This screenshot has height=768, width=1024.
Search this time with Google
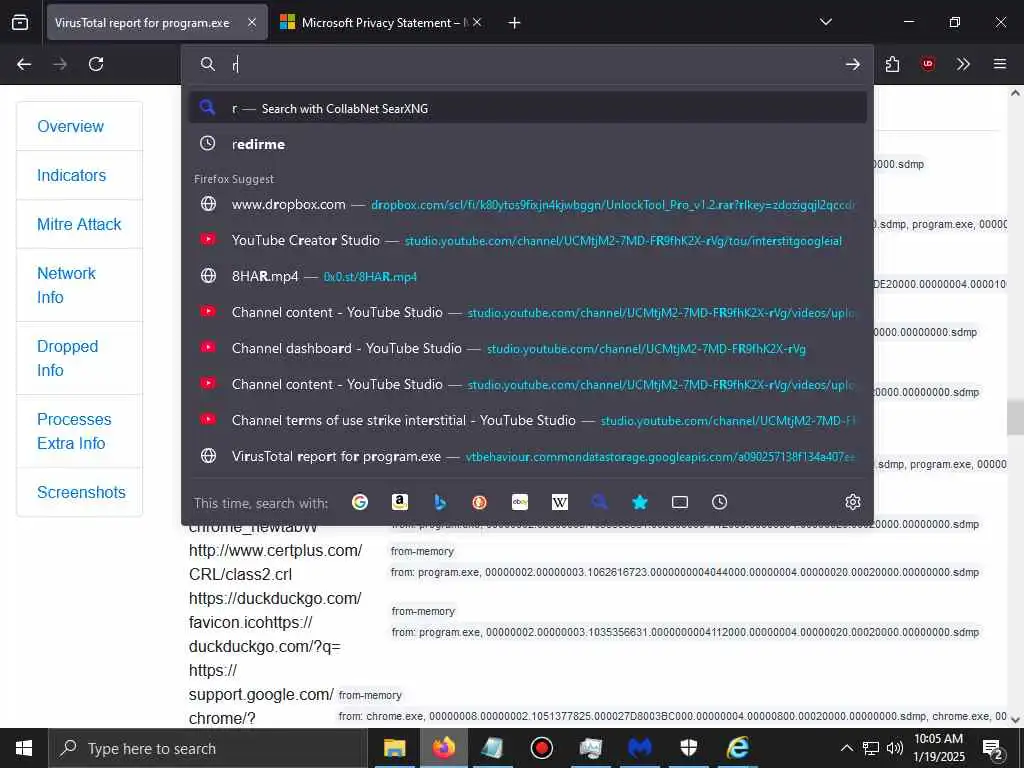[360, 502]
